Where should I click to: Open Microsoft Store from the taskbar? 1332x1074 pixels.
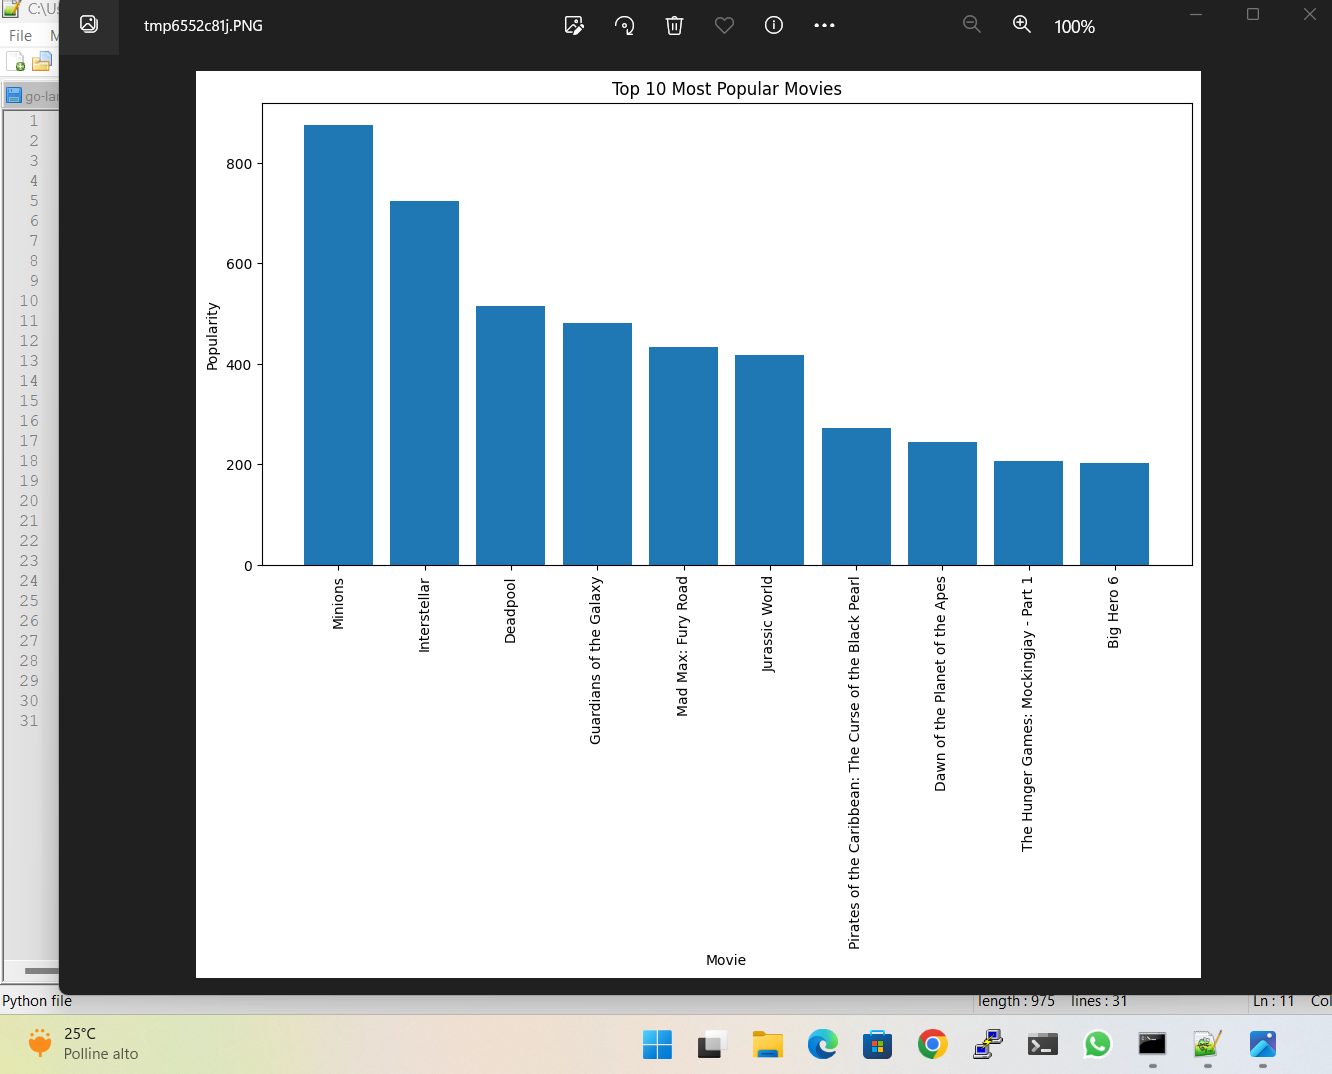pos(877,1044)
